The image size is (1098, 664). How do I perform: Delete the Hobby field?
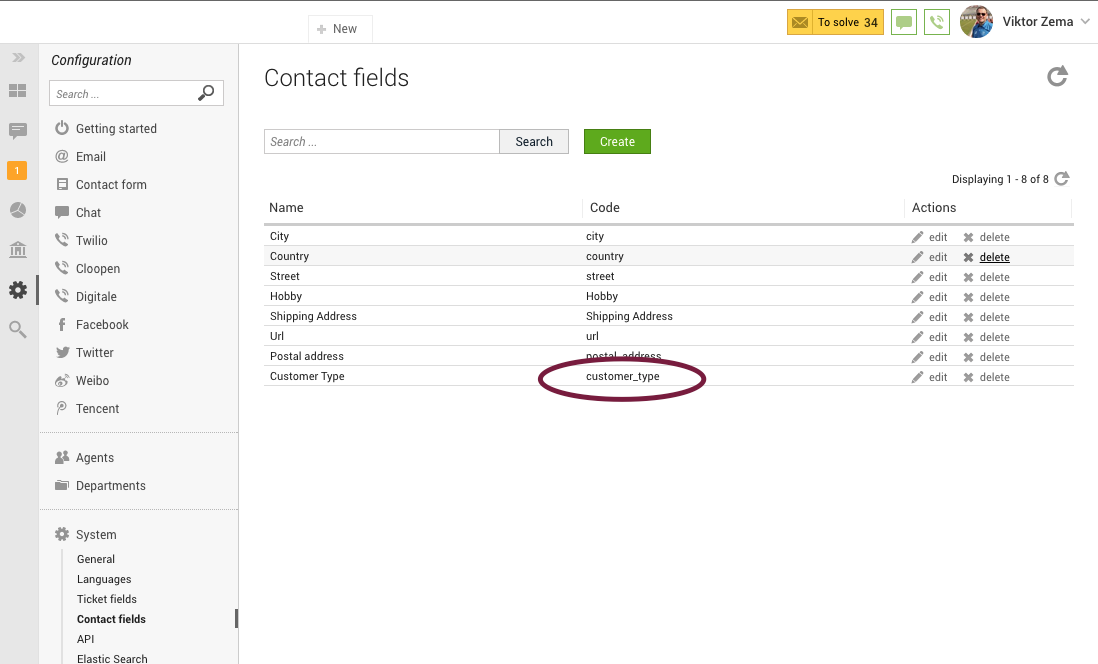(x=986, y=297)
